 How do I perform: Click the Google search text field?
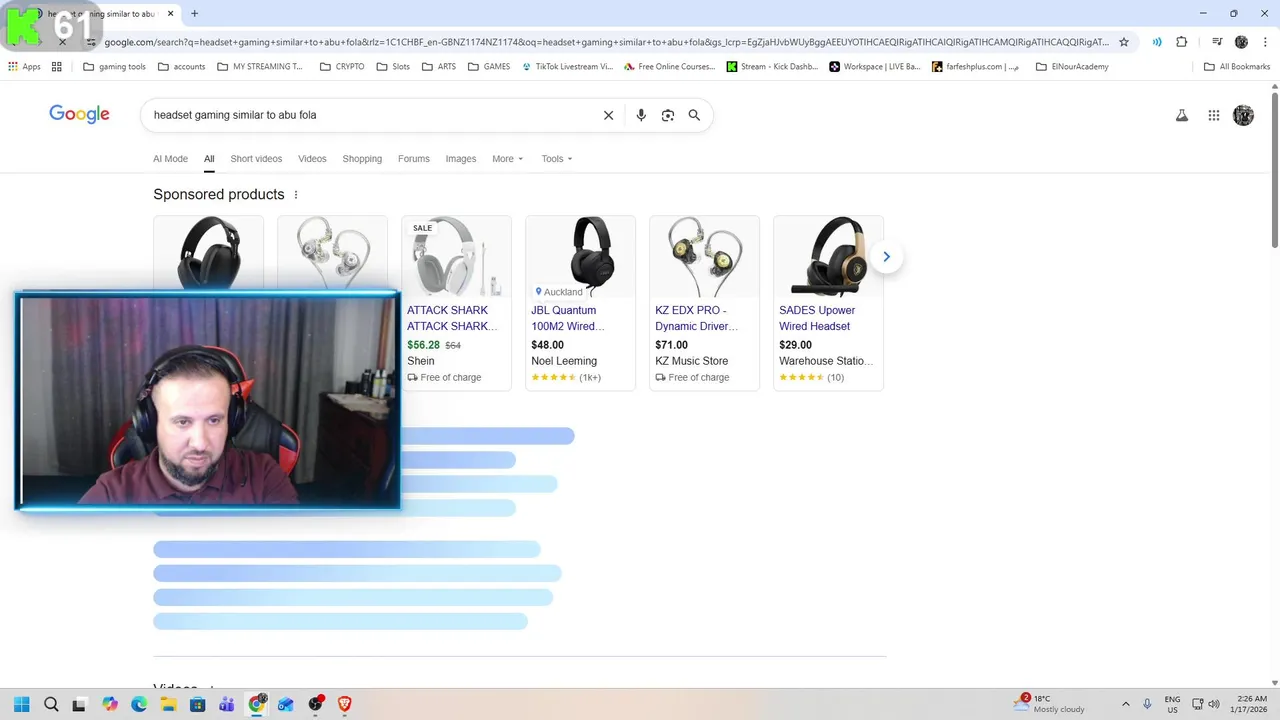(370, 115)
